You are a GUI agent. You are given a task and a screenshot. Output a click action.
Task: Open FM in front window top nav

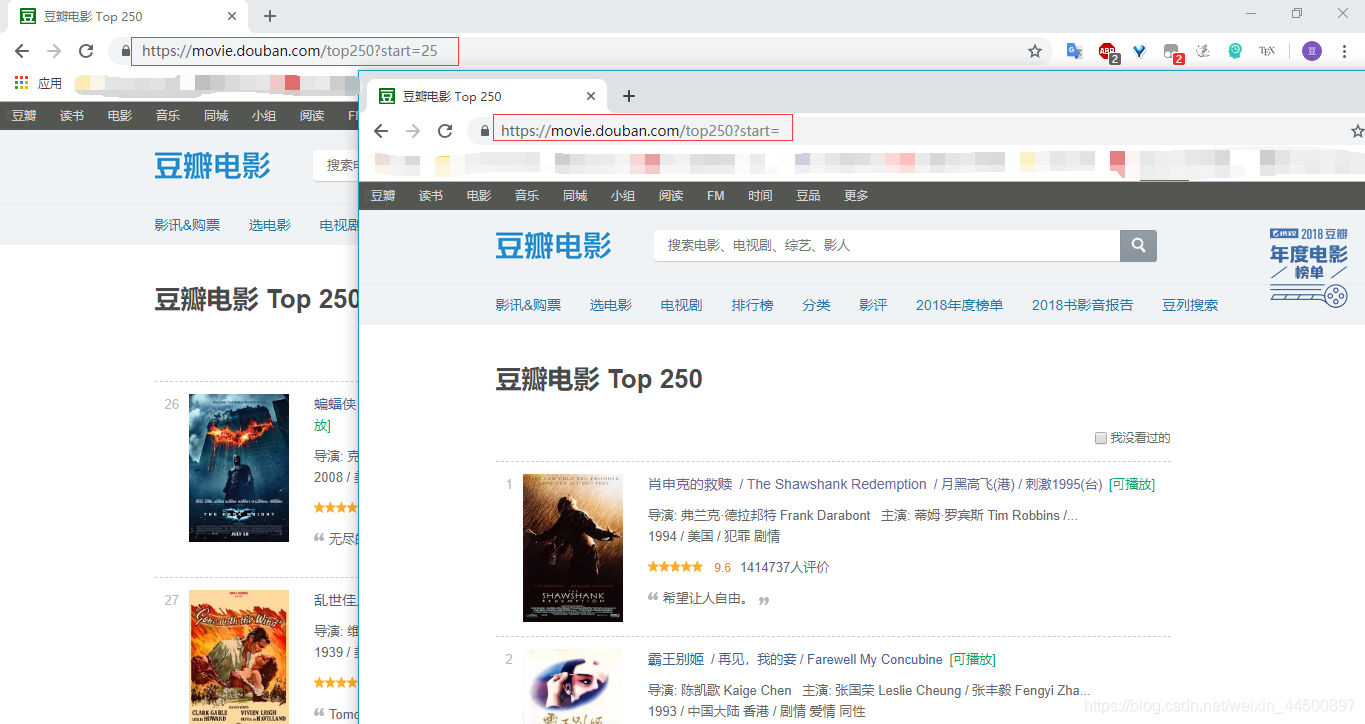click(716, 196)
